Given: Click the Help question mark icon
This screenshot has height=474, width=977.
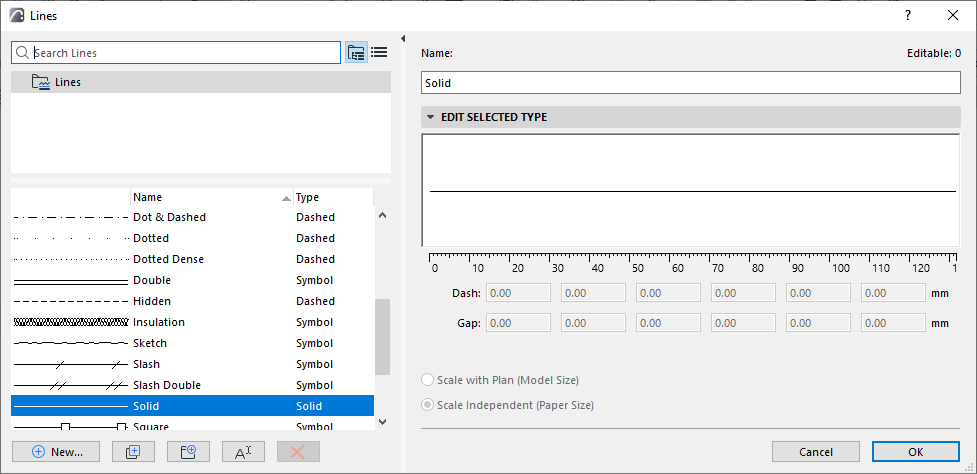Looking at the screenshot, I should [x=908, y=15].
